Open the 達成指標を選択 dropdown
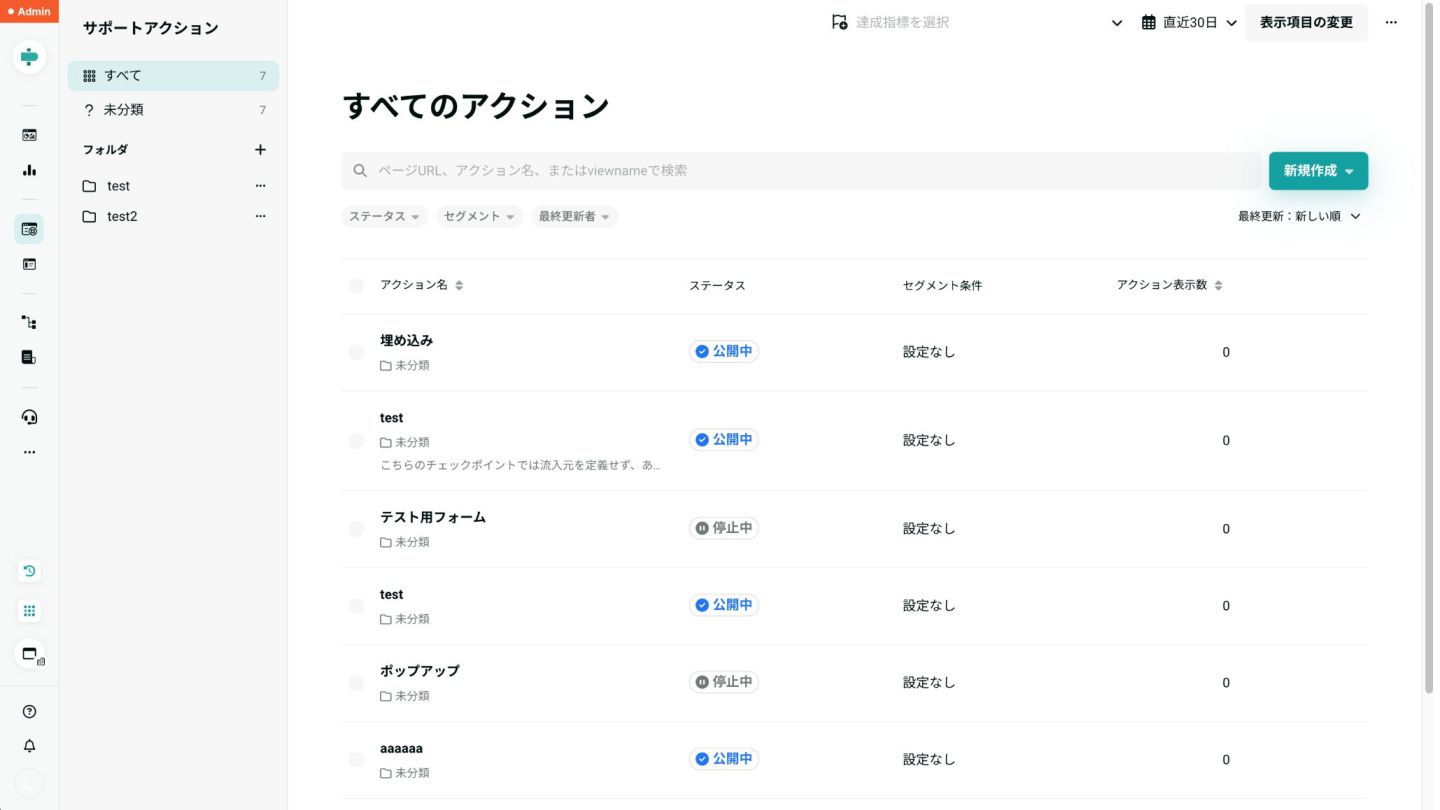Screen dimensions: 1440x810 pos(977,22)
